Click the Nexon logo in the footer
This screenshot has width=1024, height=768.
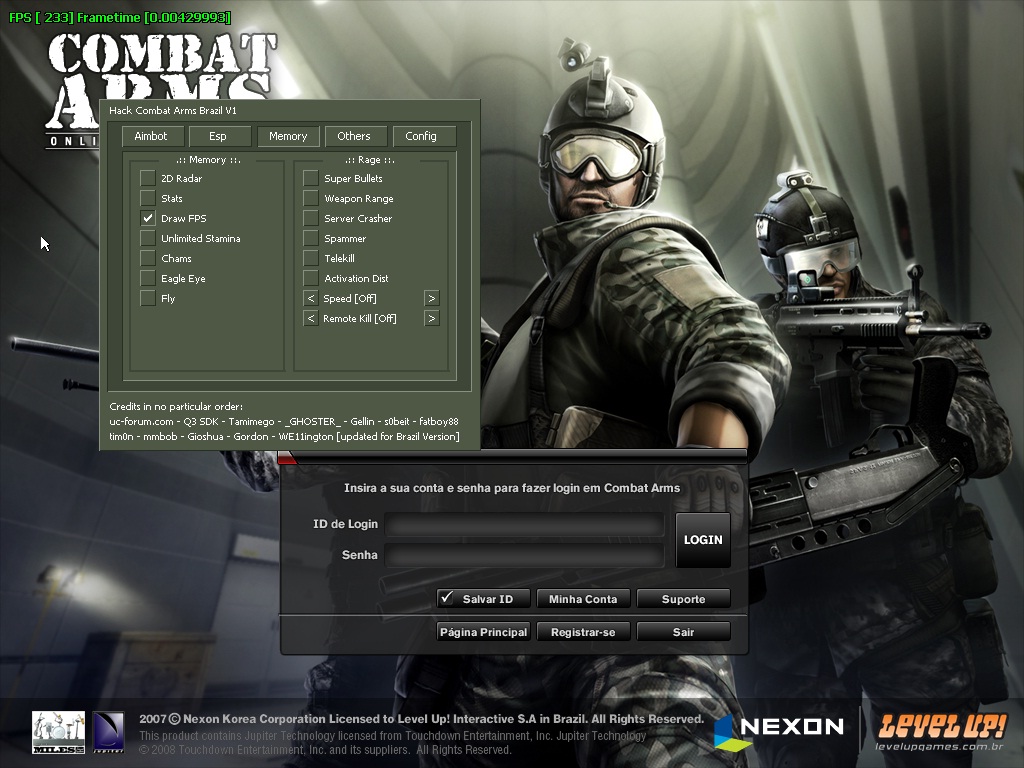coord(779,728)
